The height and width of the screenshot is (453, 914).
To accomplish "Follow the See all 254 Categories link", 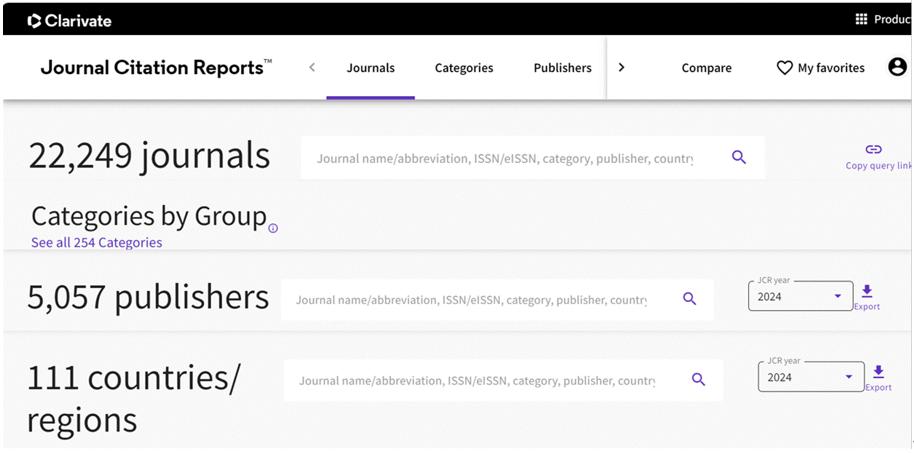I will pyautogui.click(x=96, y=243).
